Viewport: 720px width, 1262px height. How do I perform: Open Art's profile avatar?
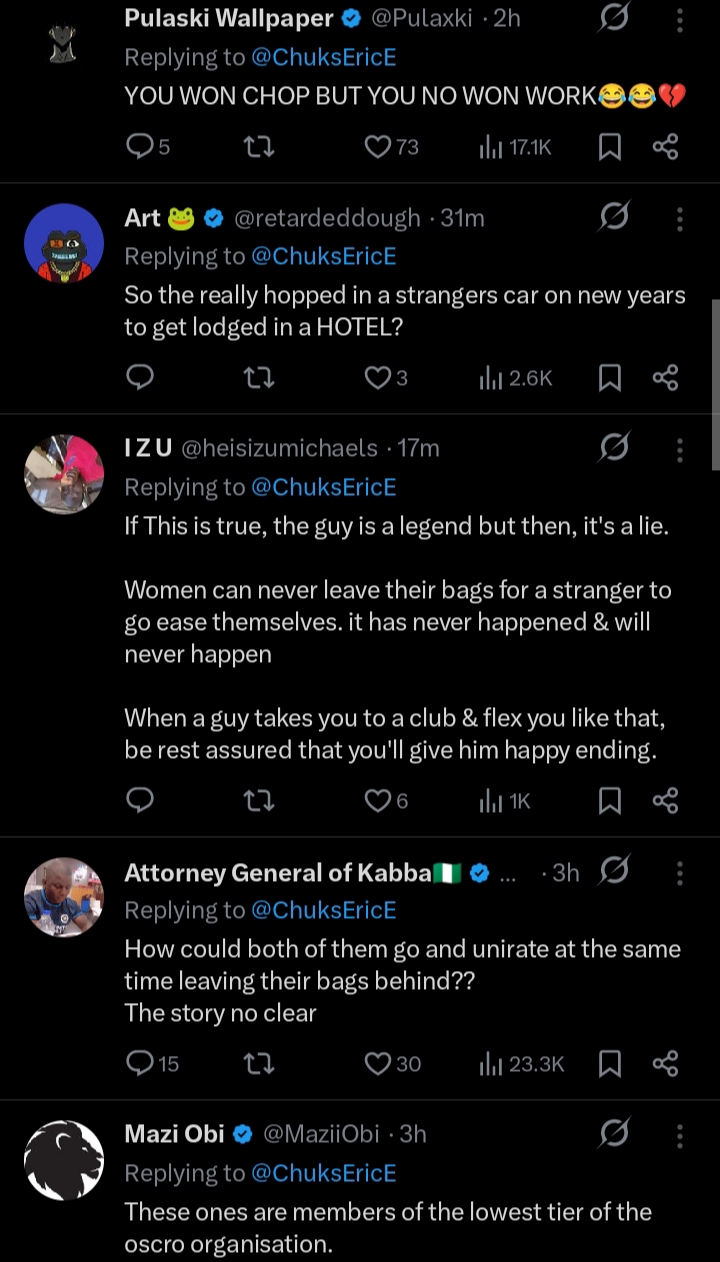coord(64,244)
